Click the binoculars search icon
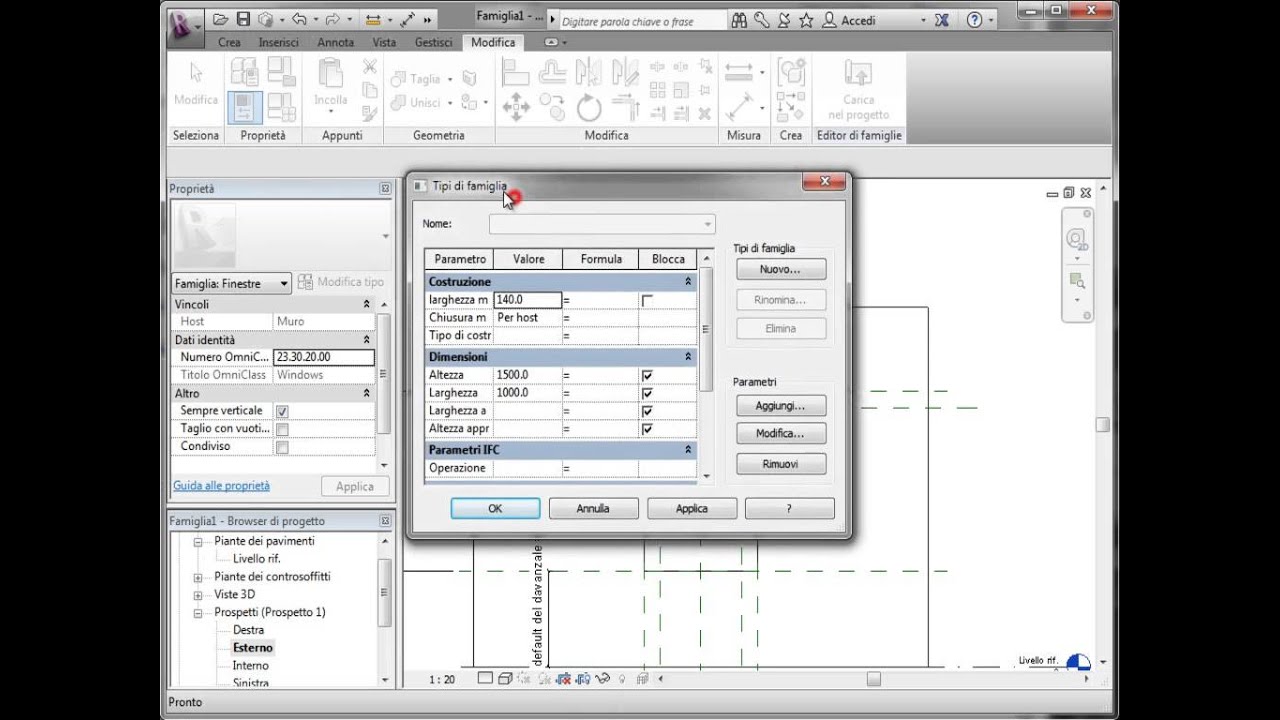Image resolution: width=1280 pixels, height=720 pixels. tap(739, 20)
